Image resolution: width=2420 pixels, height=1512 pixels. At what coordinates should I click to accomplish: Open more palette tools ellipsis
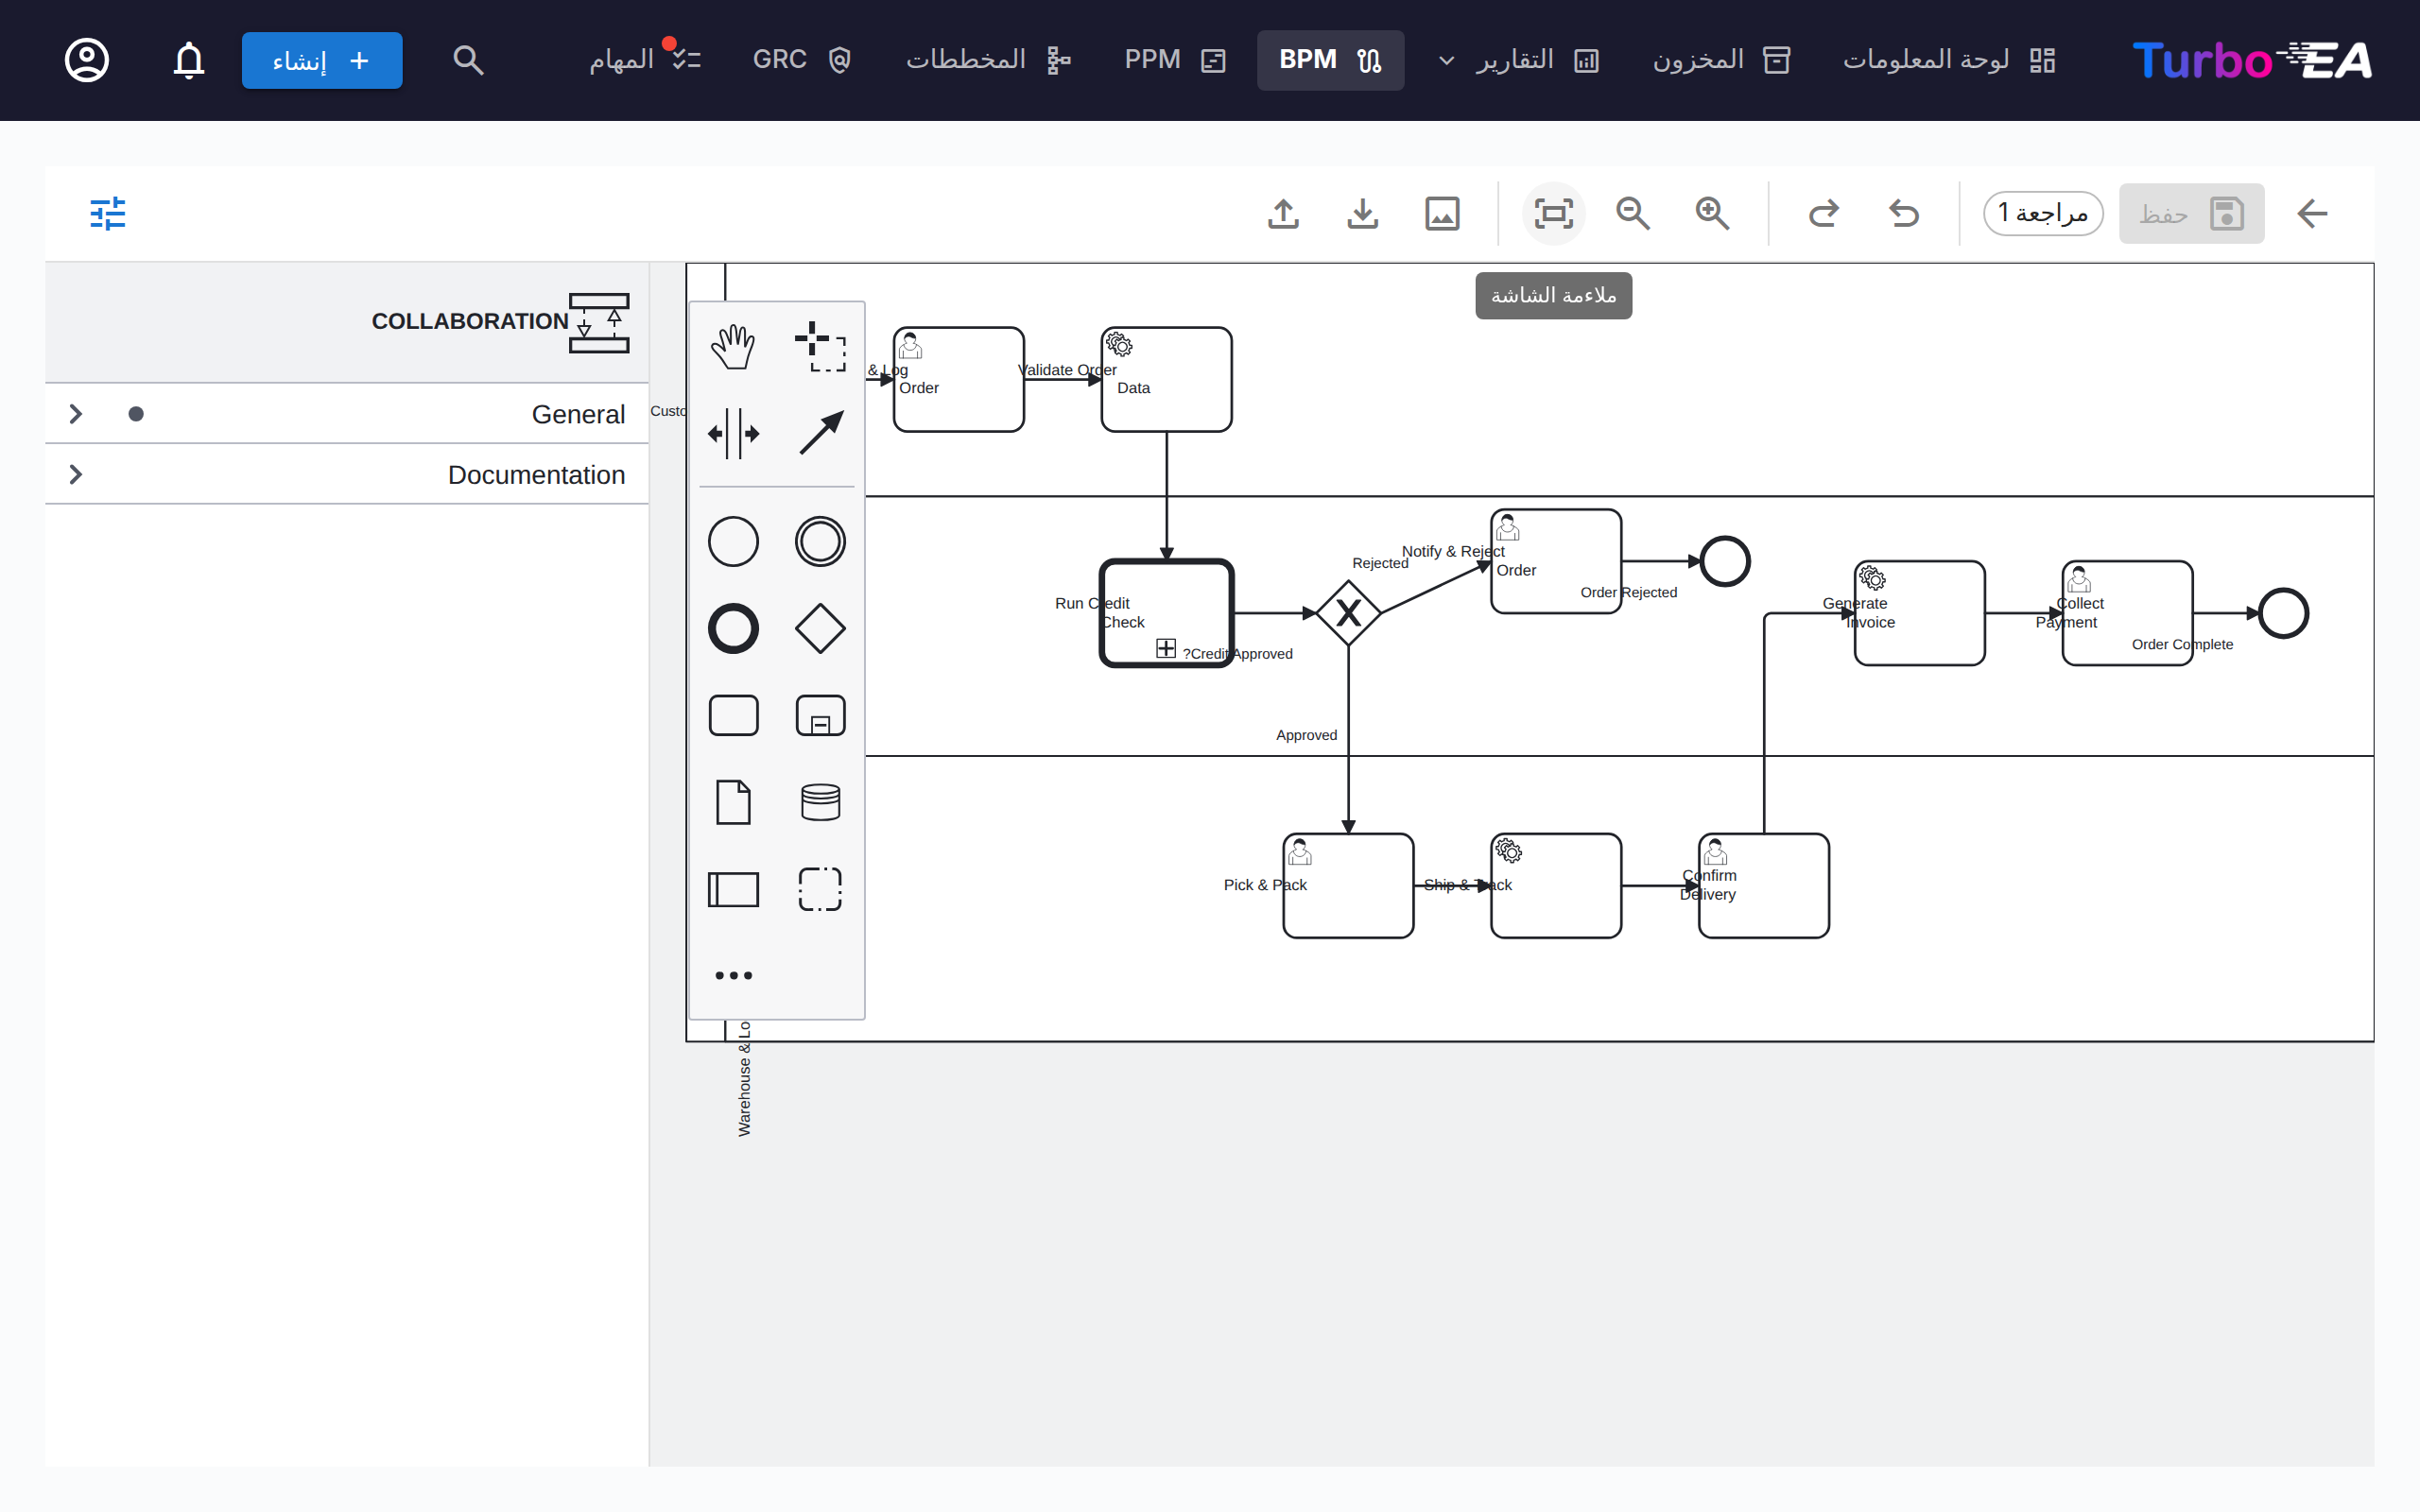point(733,975)
